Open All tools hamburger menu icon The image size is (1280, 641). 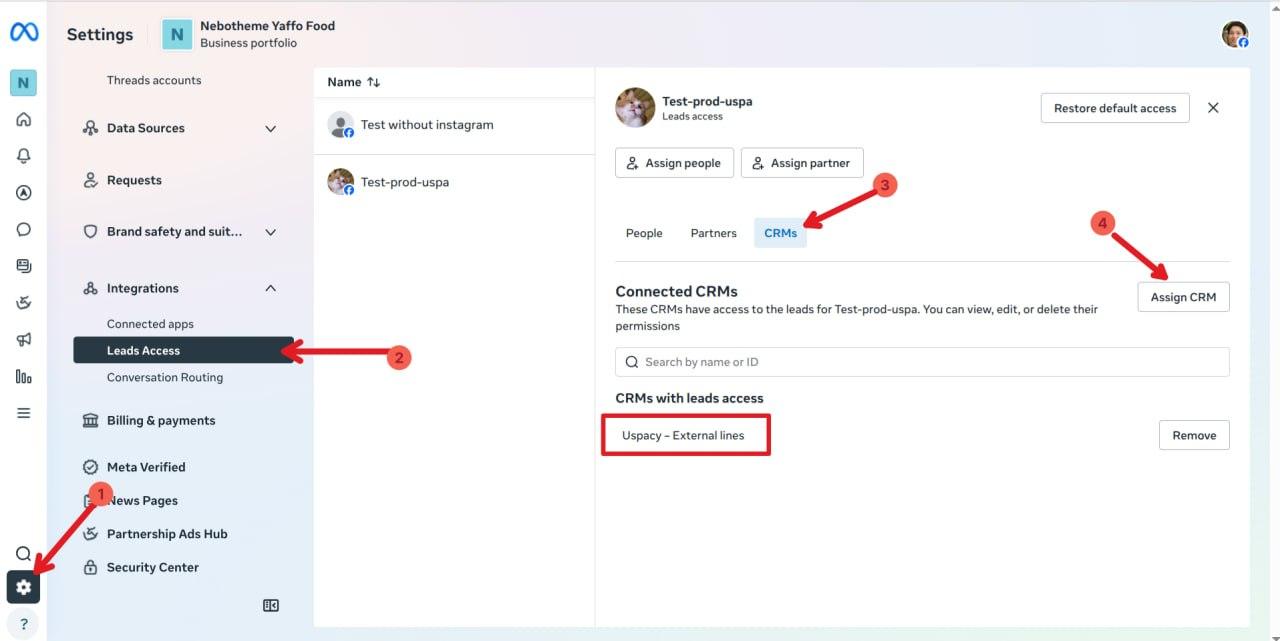pos(24,413)
